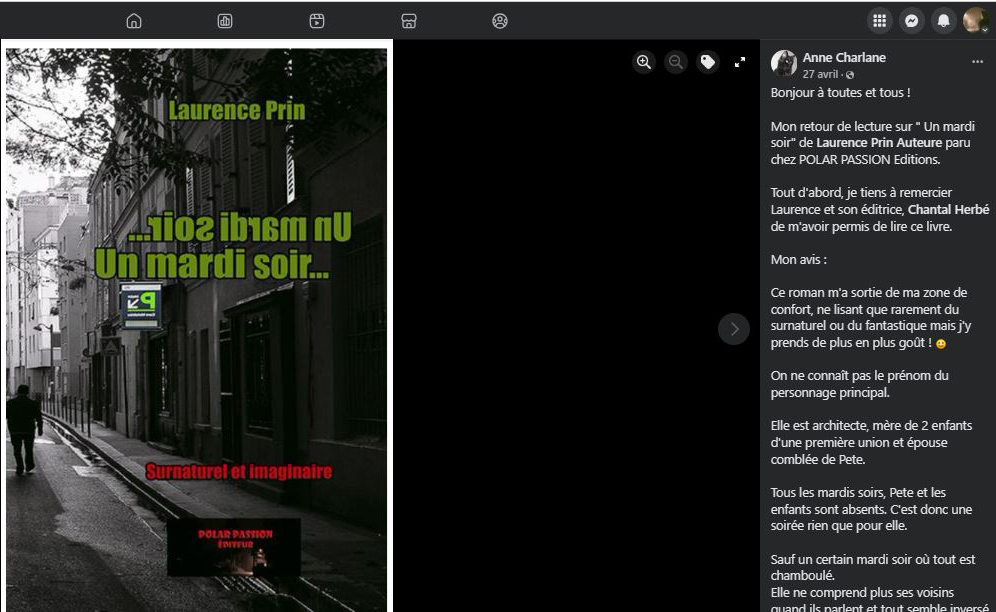
Task: Tag the photo using the tag icon
Action: point(708,62)
